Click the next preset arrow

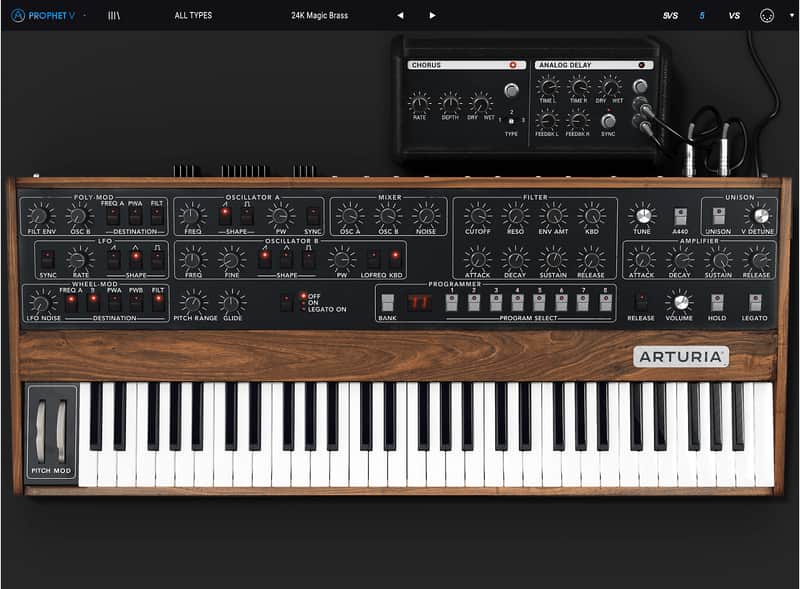430,14
